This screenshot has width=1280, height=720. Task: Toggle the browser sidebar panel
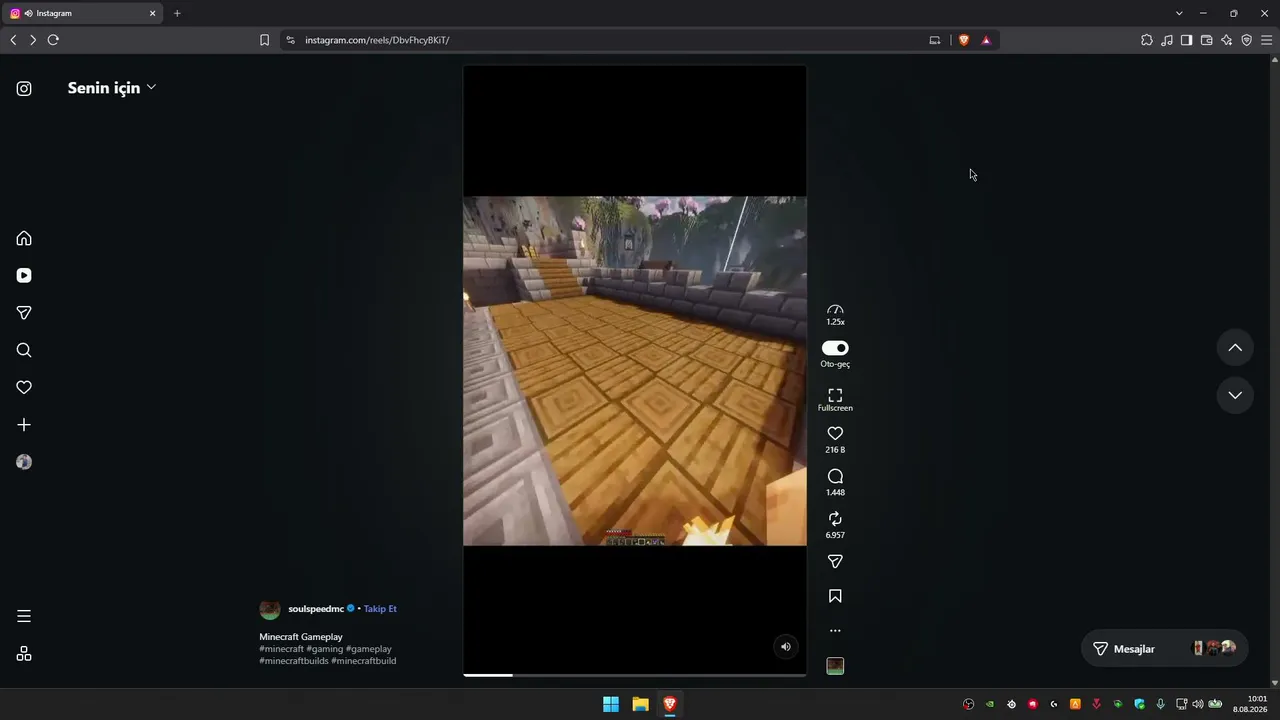pyautogui.click(x=1187, y=40)
